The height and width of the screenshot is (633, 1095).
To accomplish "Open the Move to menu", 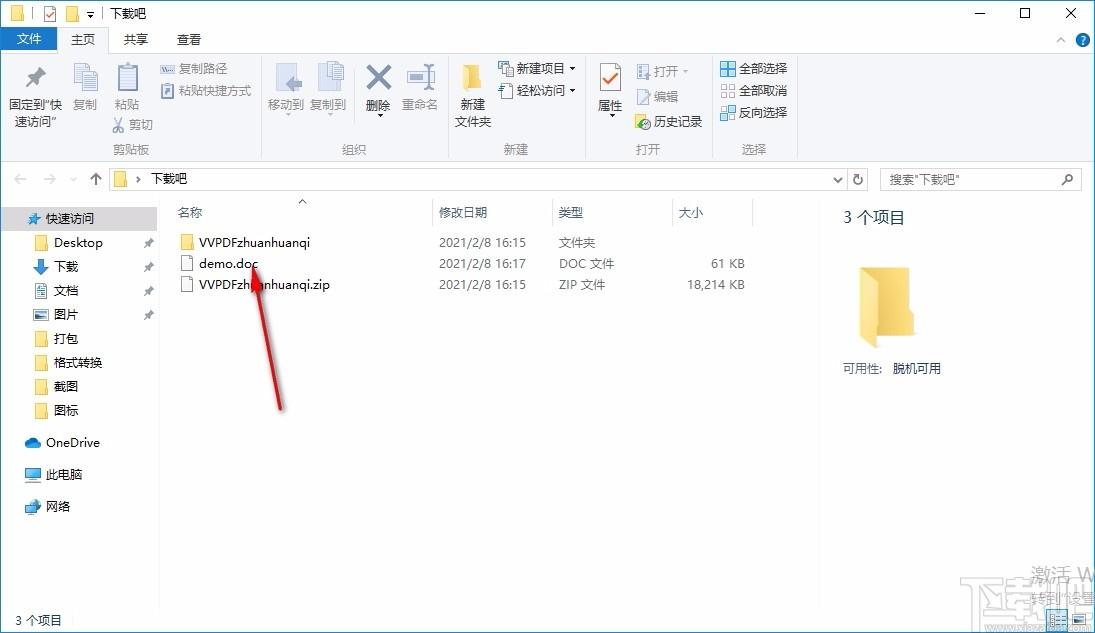I will [286, 88].
